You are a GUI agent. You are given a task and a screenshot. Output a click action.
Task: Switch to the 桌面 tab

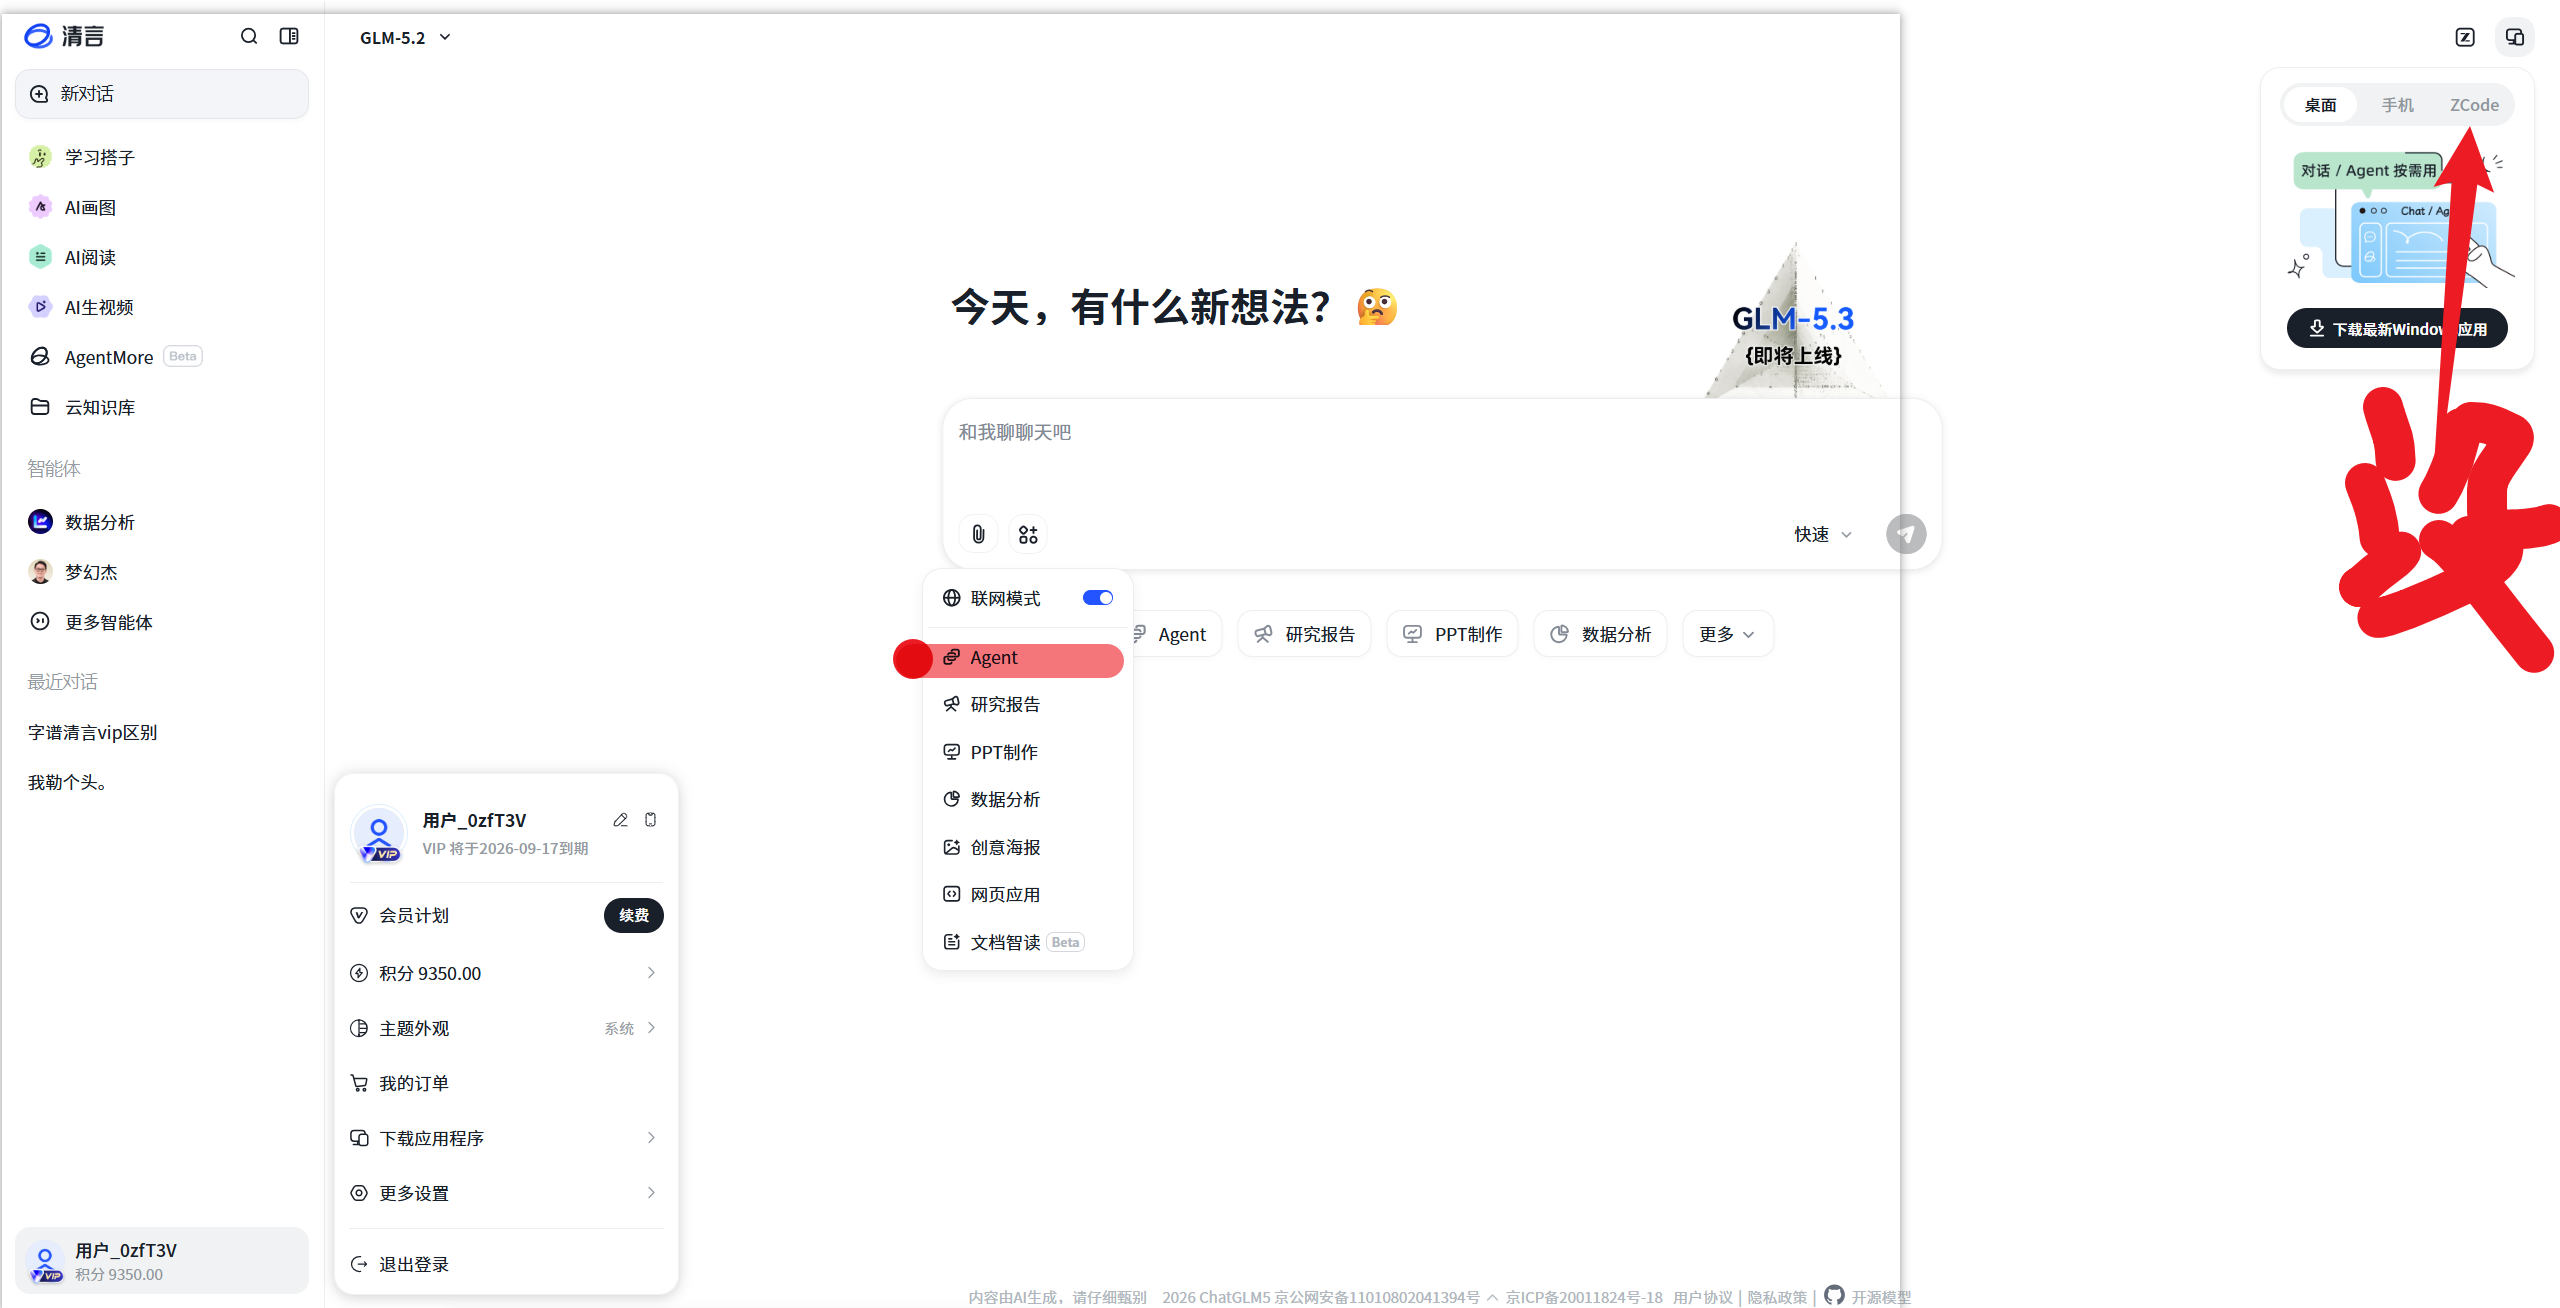pos(2321,105)
